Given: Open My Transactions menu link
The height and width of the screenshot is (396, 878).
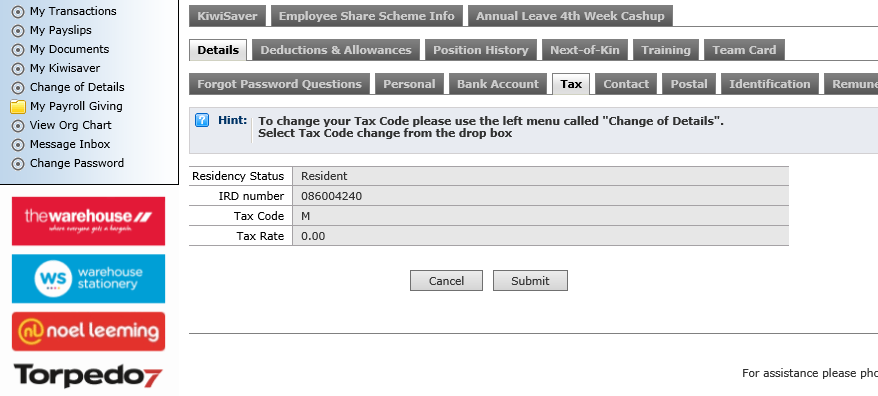Looking at the screenshot, I should (73, 11).
